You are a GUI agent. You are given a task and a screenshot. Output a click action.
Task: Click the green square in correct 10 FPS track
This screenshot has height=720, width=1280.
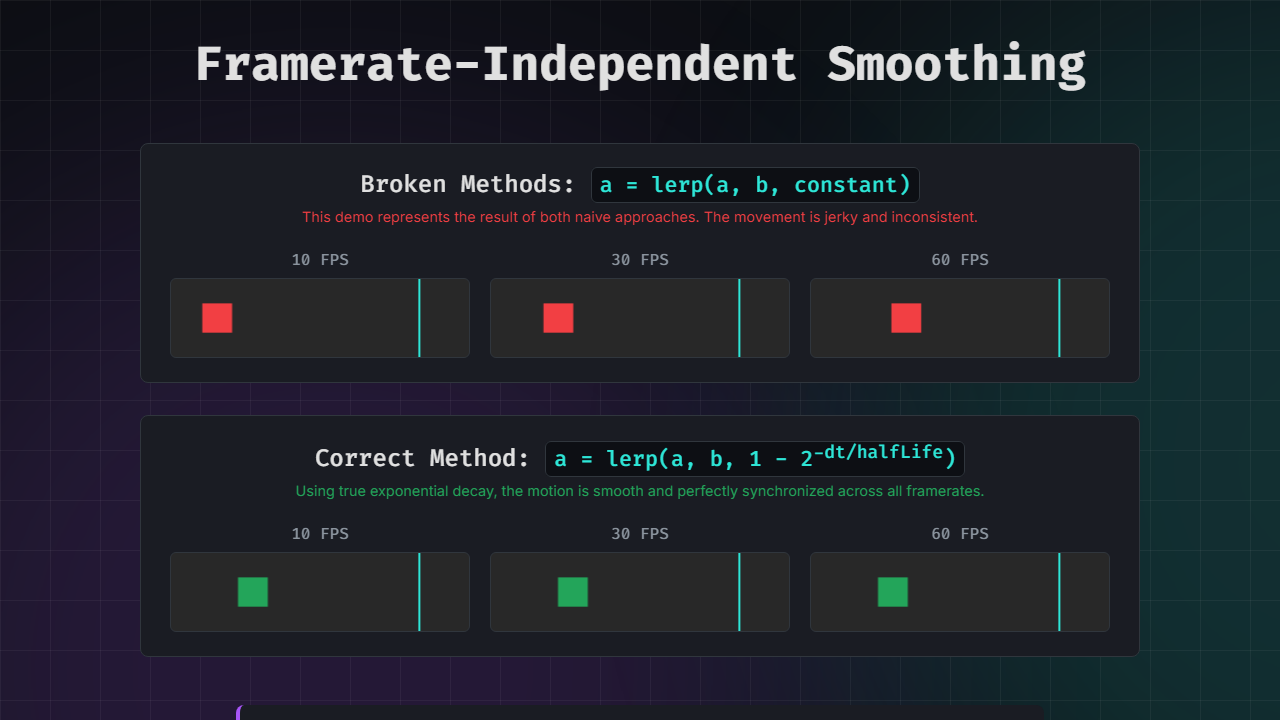coord(253,592)
